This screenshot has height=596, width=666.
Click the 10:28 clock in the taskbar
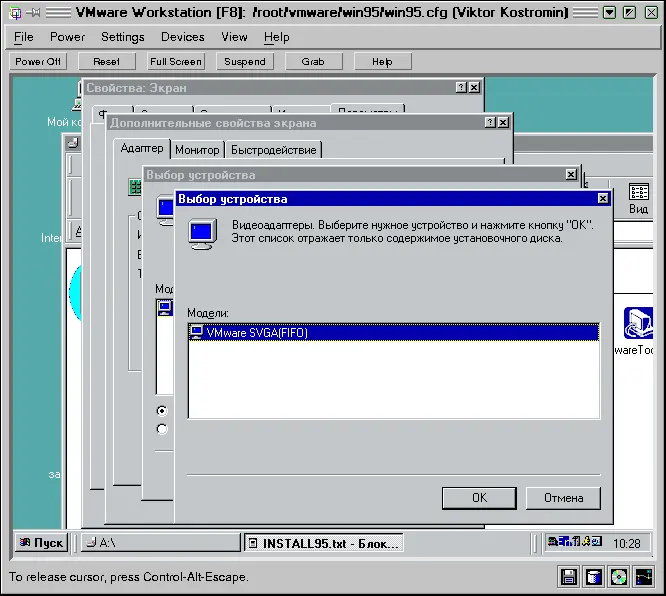click(x=626, y=543)
